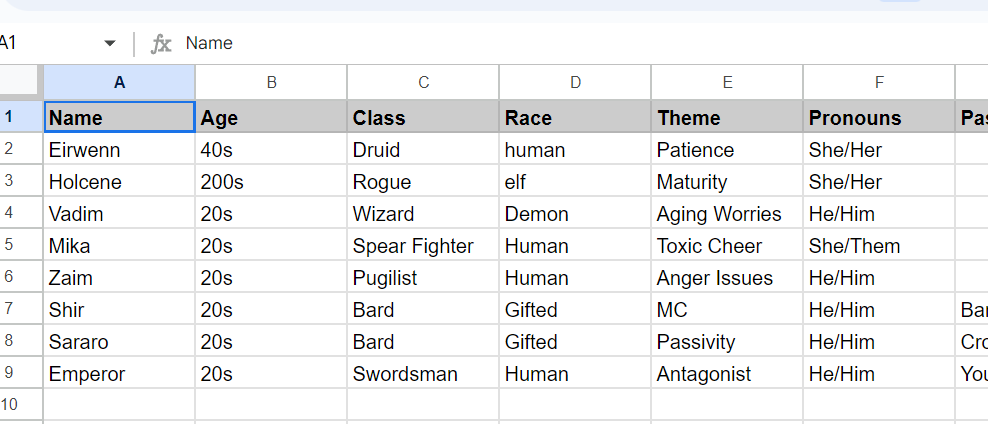Select column F header

[878, 82]
